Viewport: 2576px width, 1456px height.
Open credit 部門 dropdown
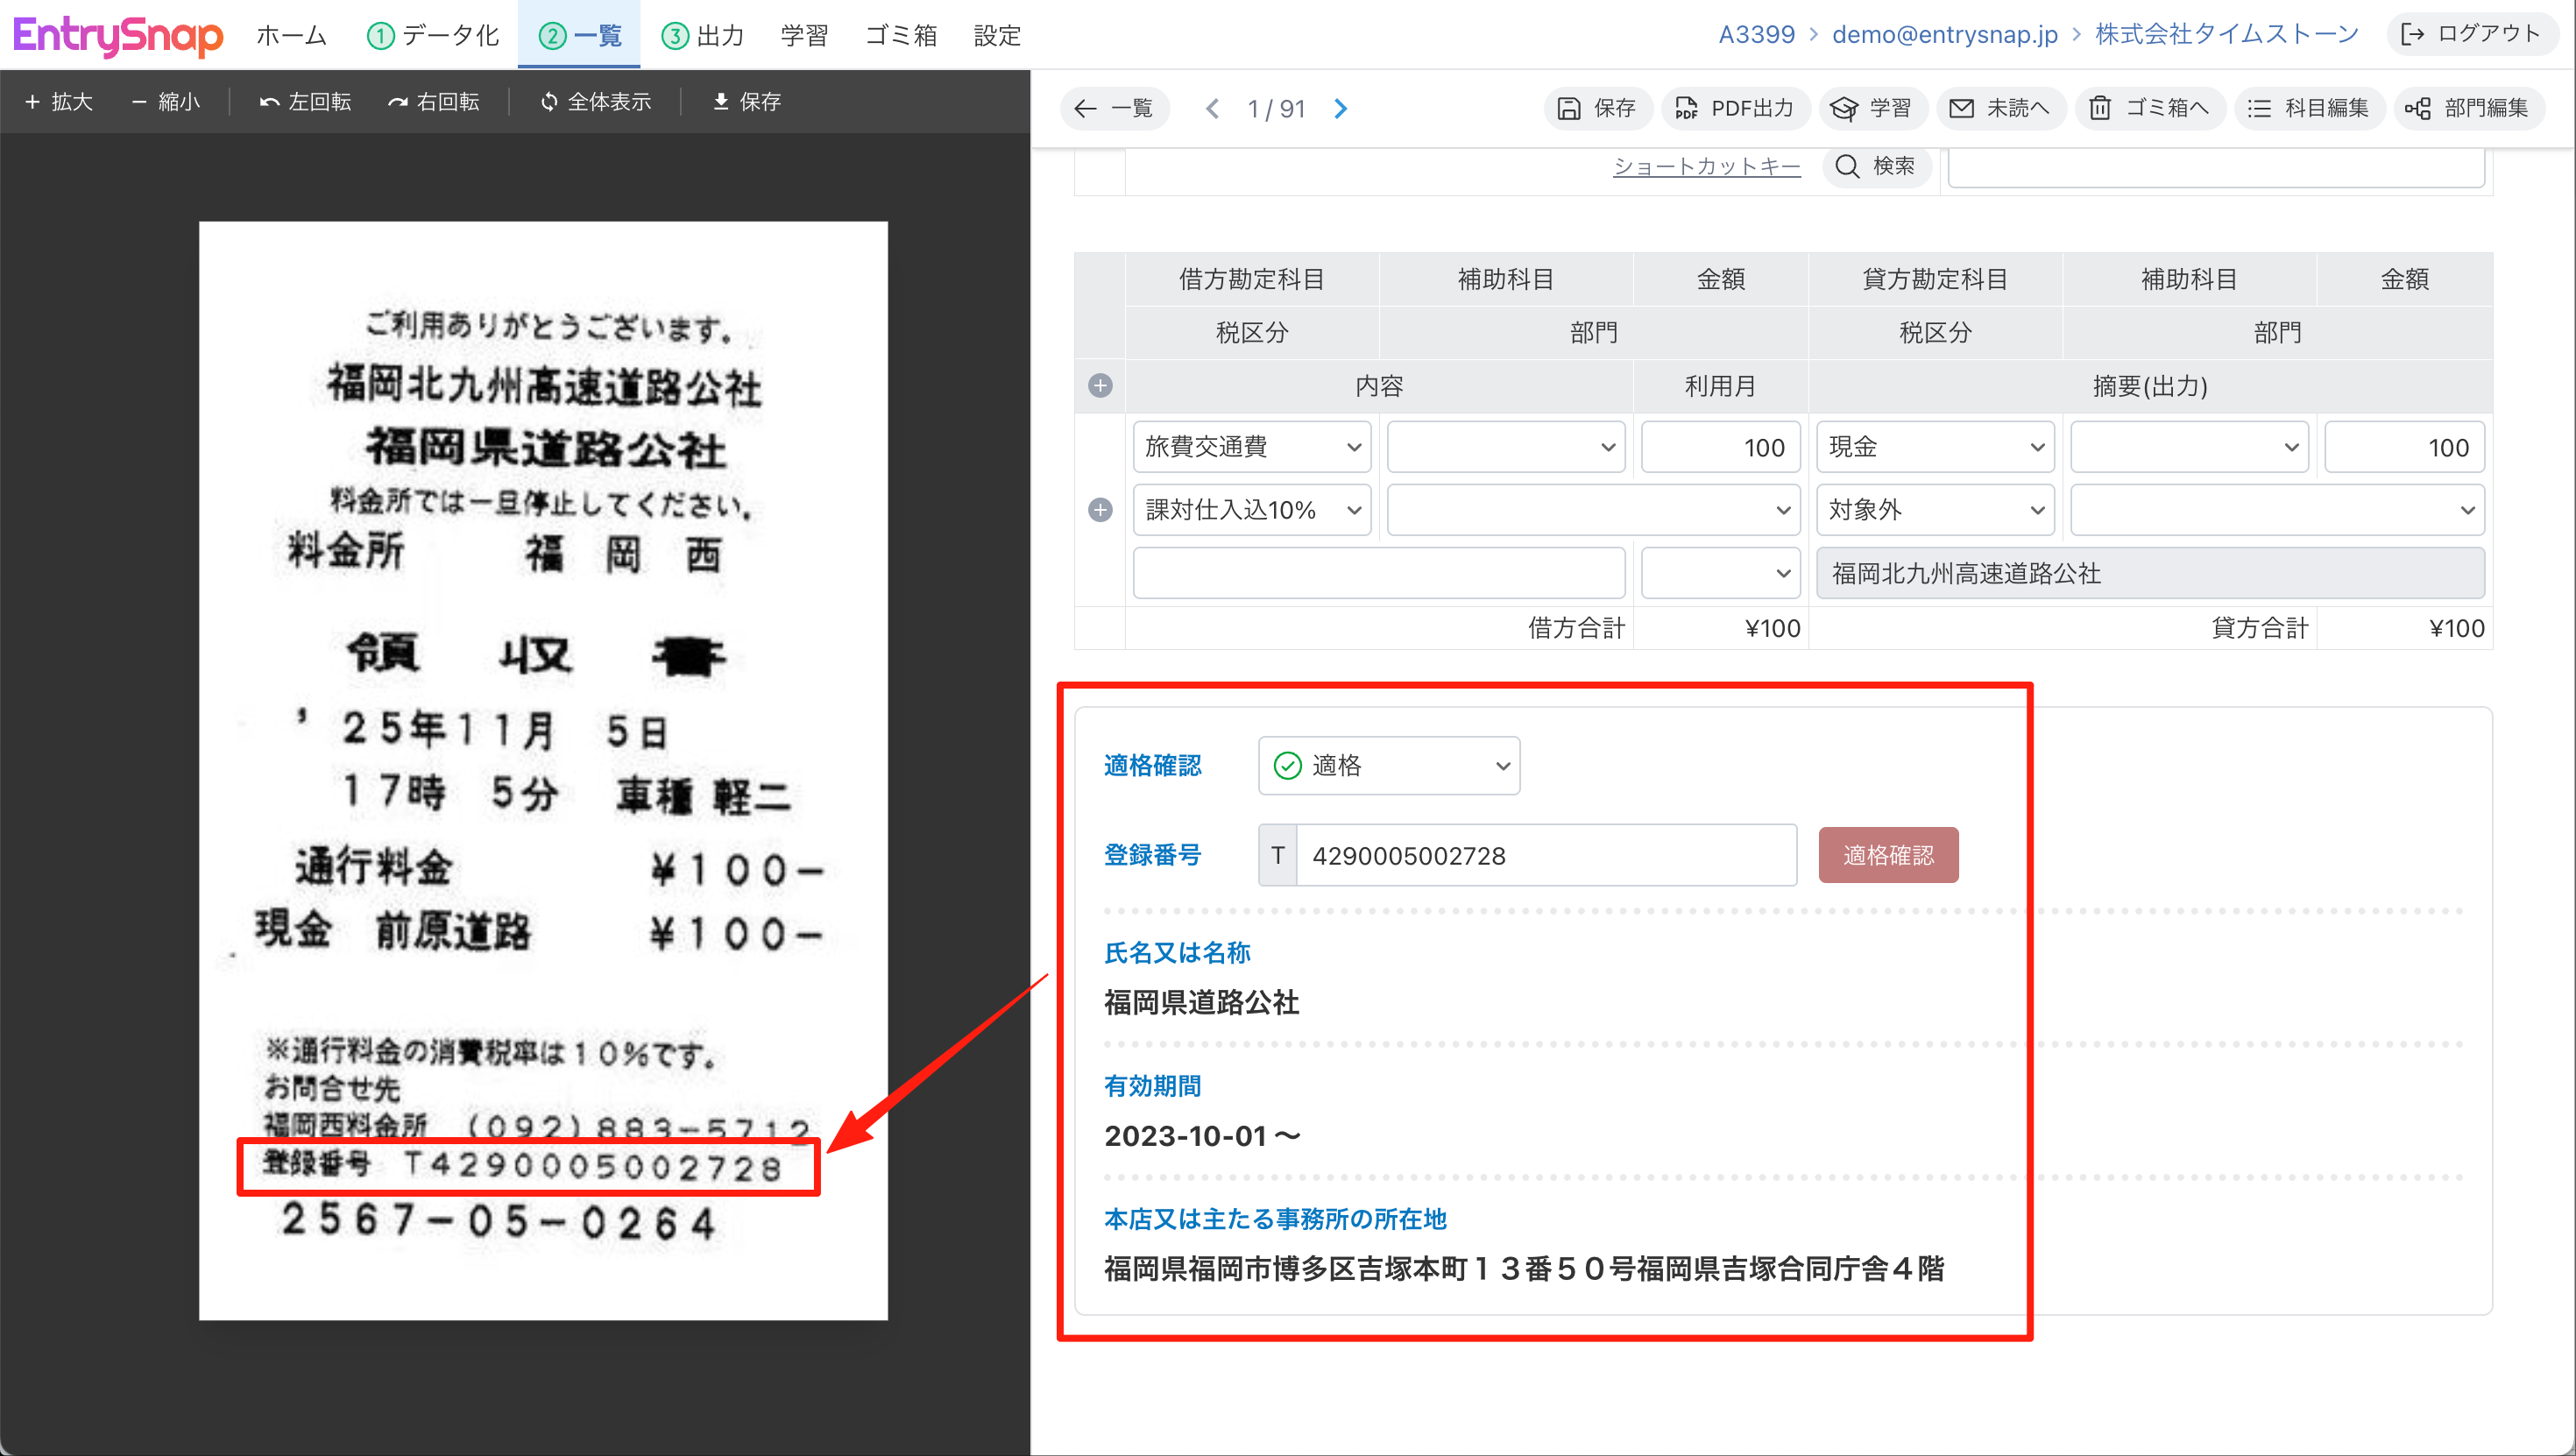click(2277, 510)
